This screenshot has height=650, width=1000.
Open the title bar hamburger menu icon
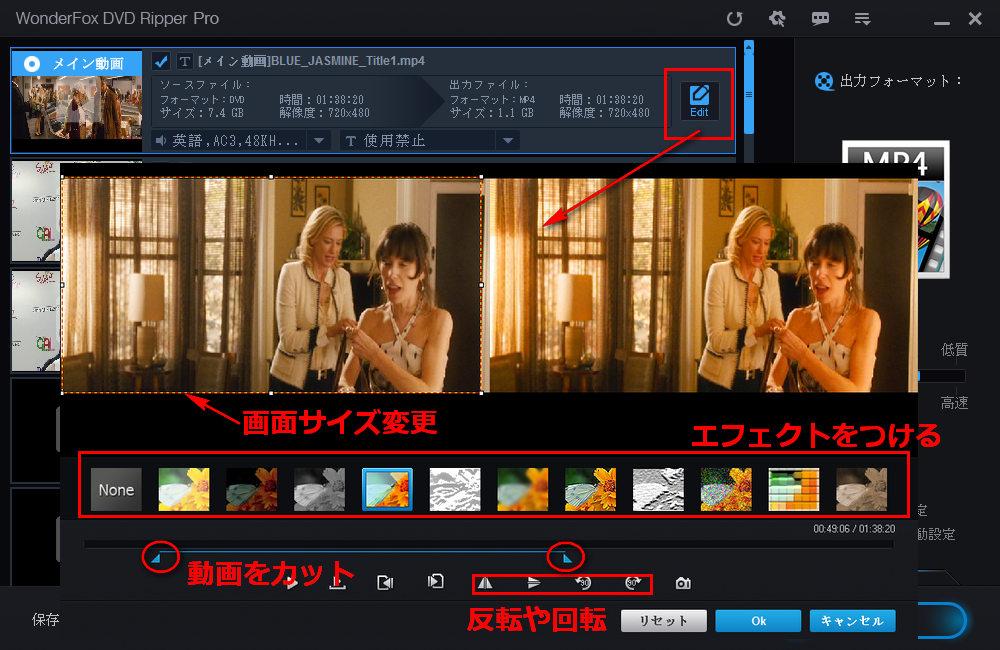pos(862,19)
